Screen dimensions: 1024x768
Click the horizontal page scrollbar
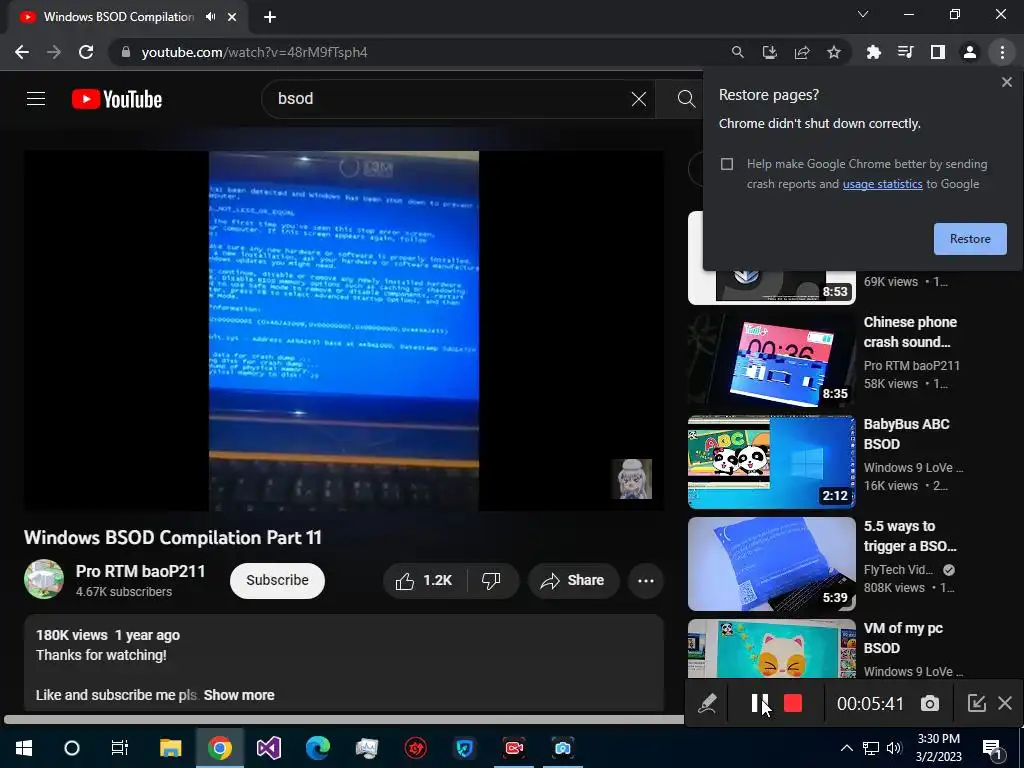click(344, 720)
